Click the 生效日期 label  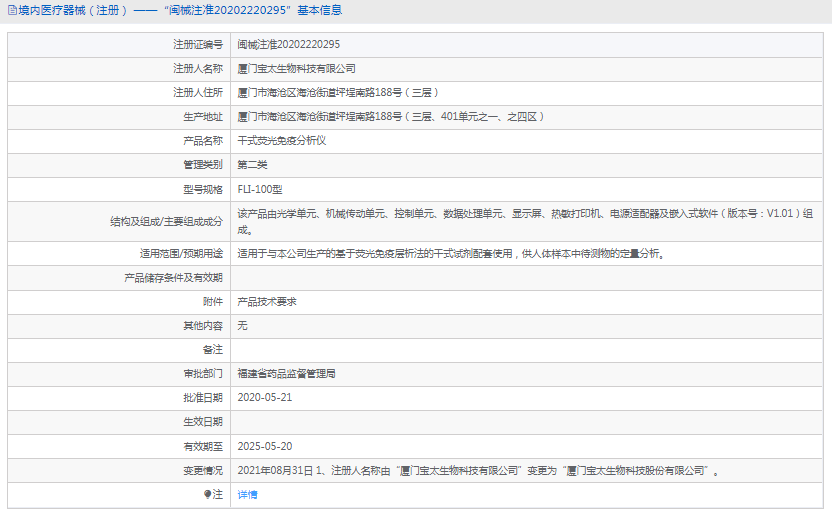click(x=203, y=422)
